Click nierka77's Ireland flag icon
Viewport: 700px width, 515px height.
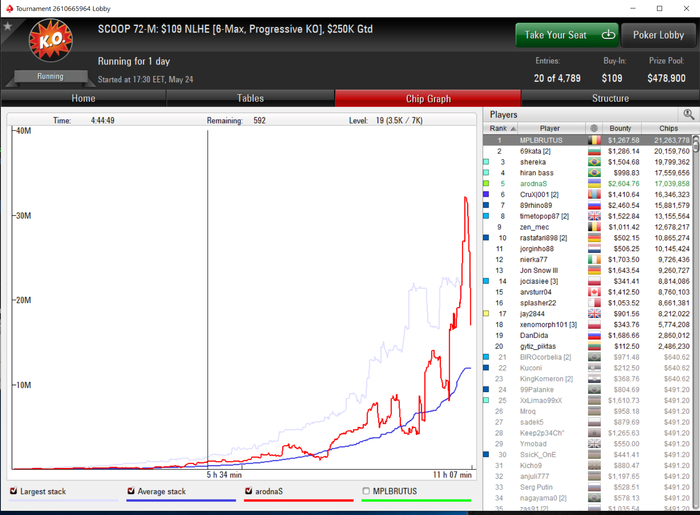click(x=594, y=259)
